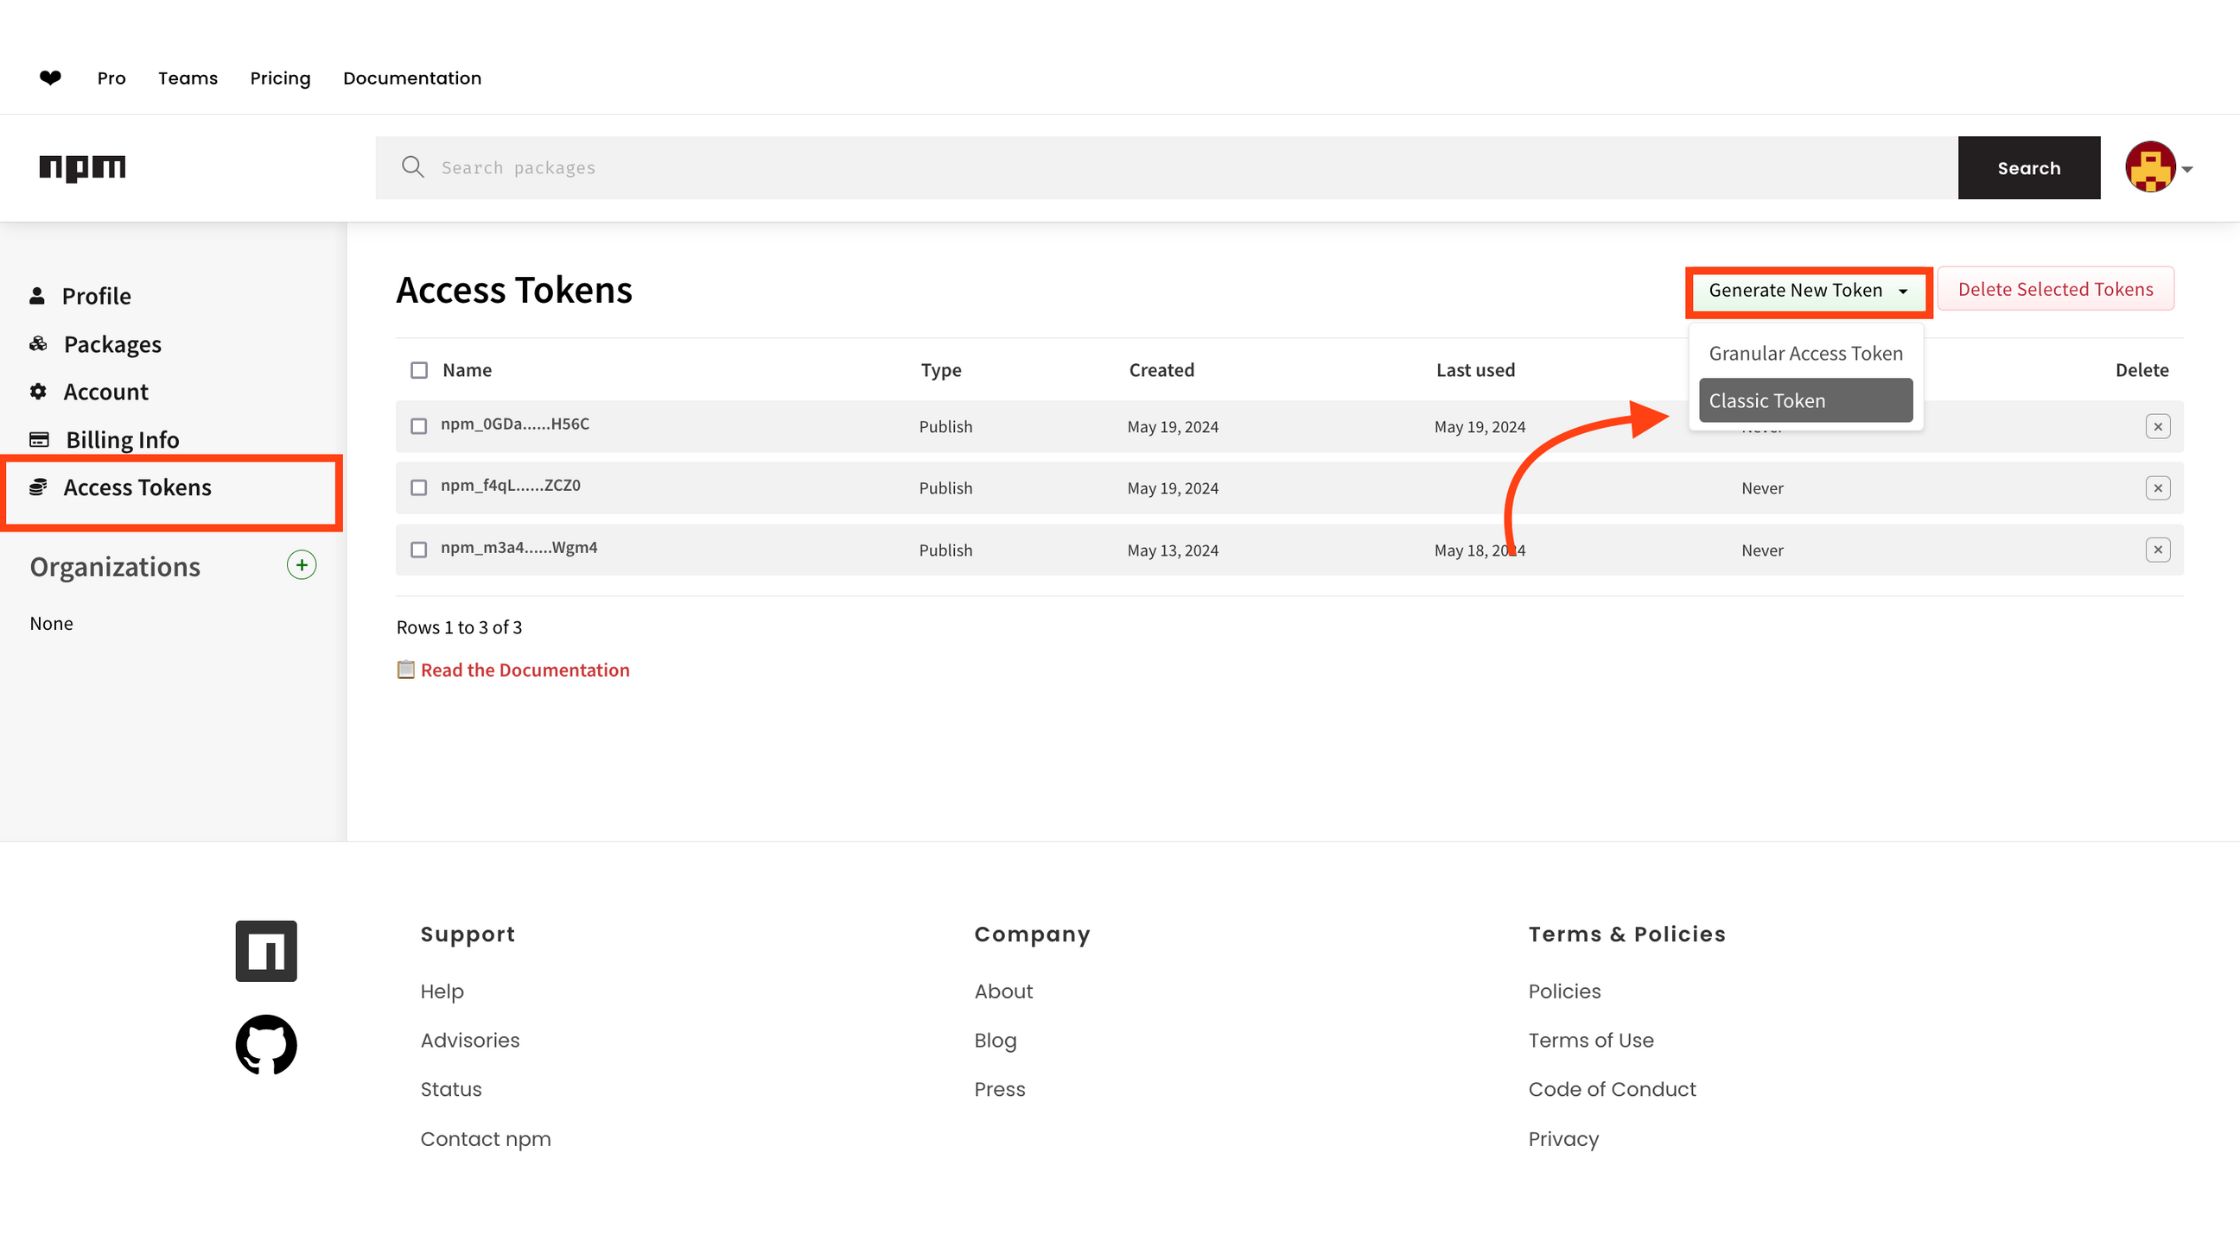
Task: Go to Packages in the sidebar
Action: [x=112, y=344]
